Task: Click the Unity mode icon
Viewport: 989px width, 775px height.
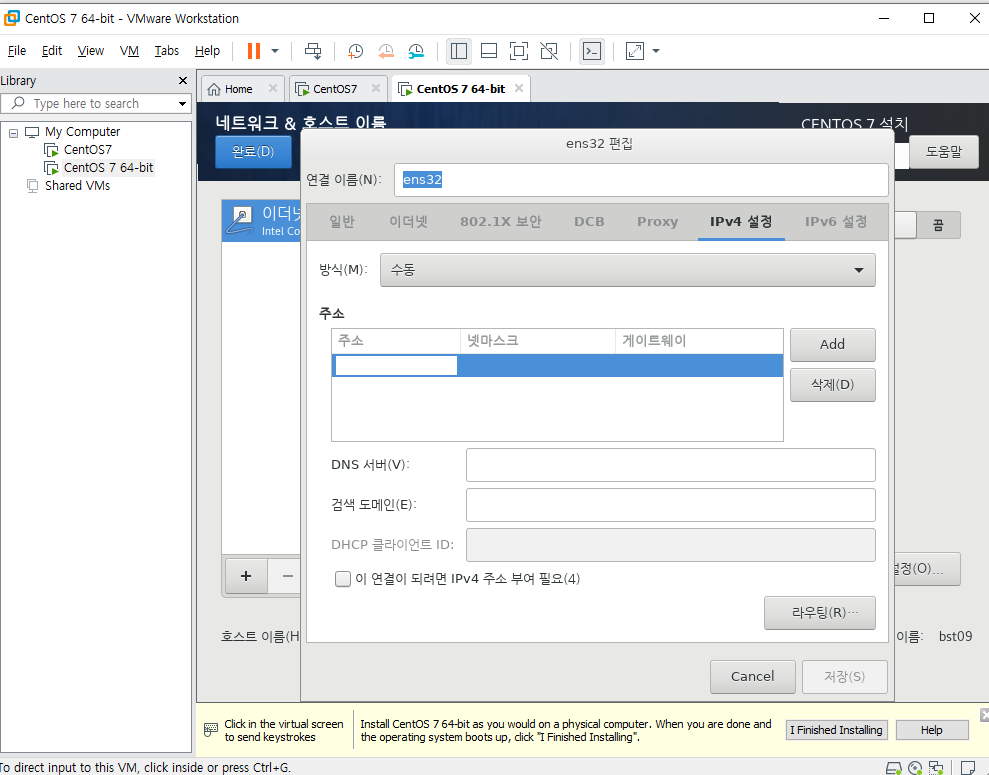Action: [x=549, y=51]
